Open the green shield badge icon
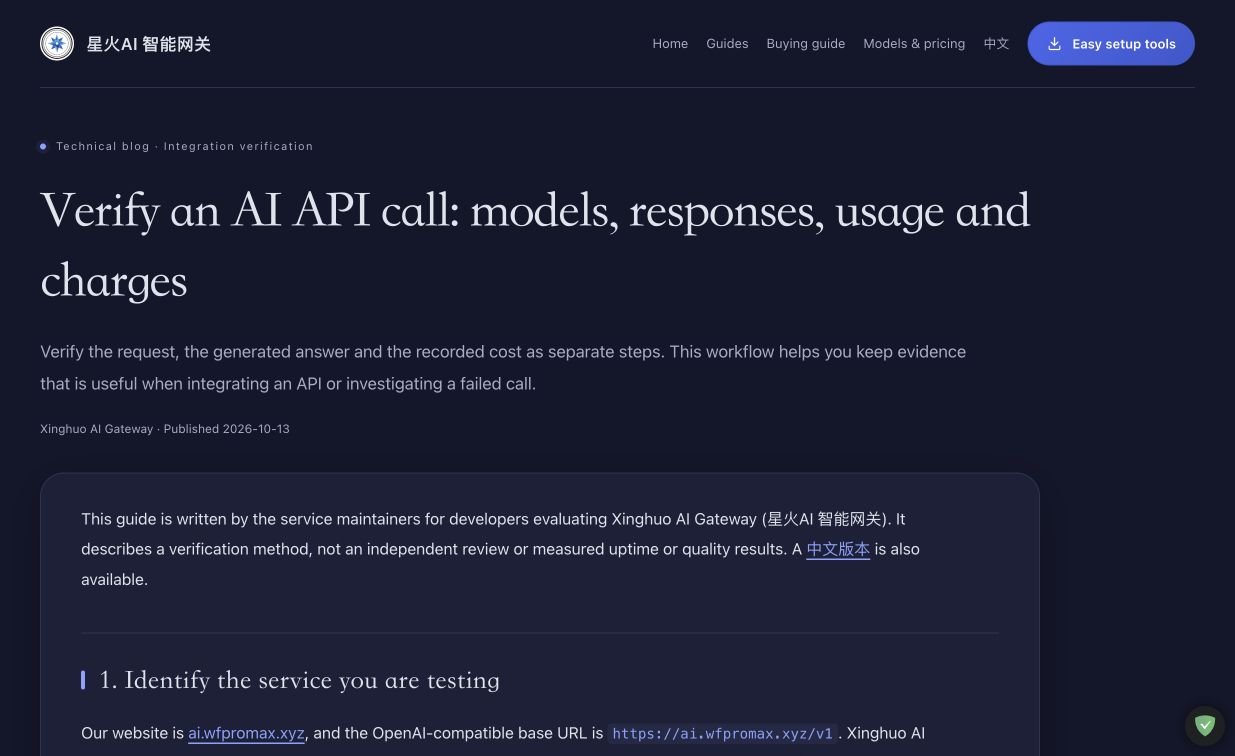1235x756 pixels. [x=1205, y=726]
